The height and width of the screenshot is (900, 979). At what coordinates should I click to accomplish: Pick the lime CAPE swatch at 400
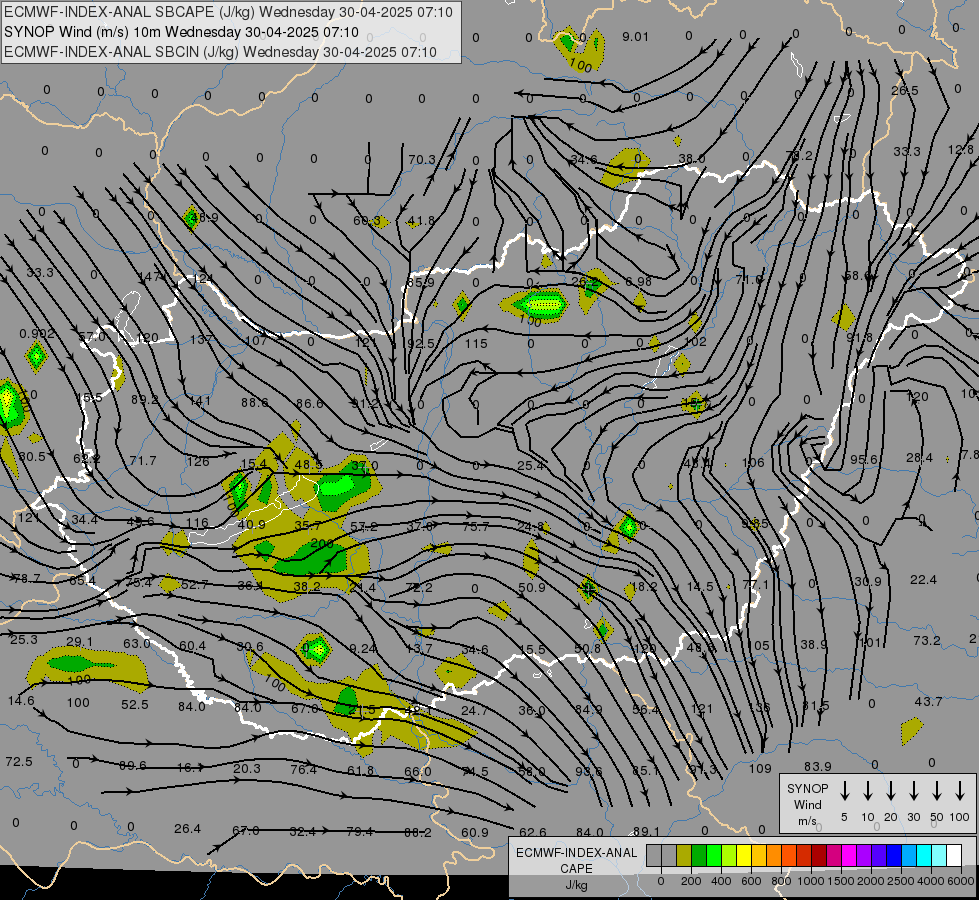tap(729, 855)
